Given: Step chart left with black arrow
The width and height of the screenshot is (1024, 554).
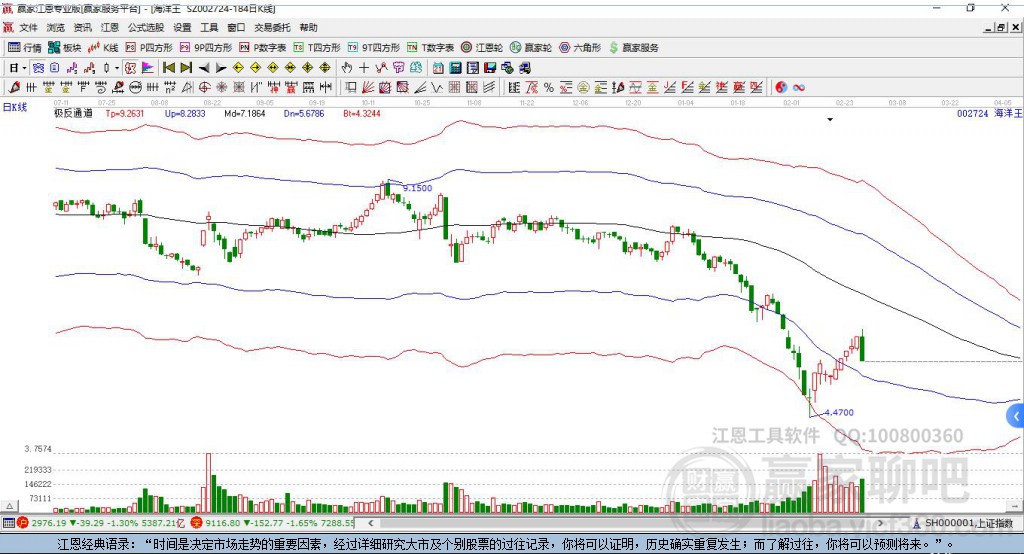Looking at the screenshot, I should [x=204, y=68].
